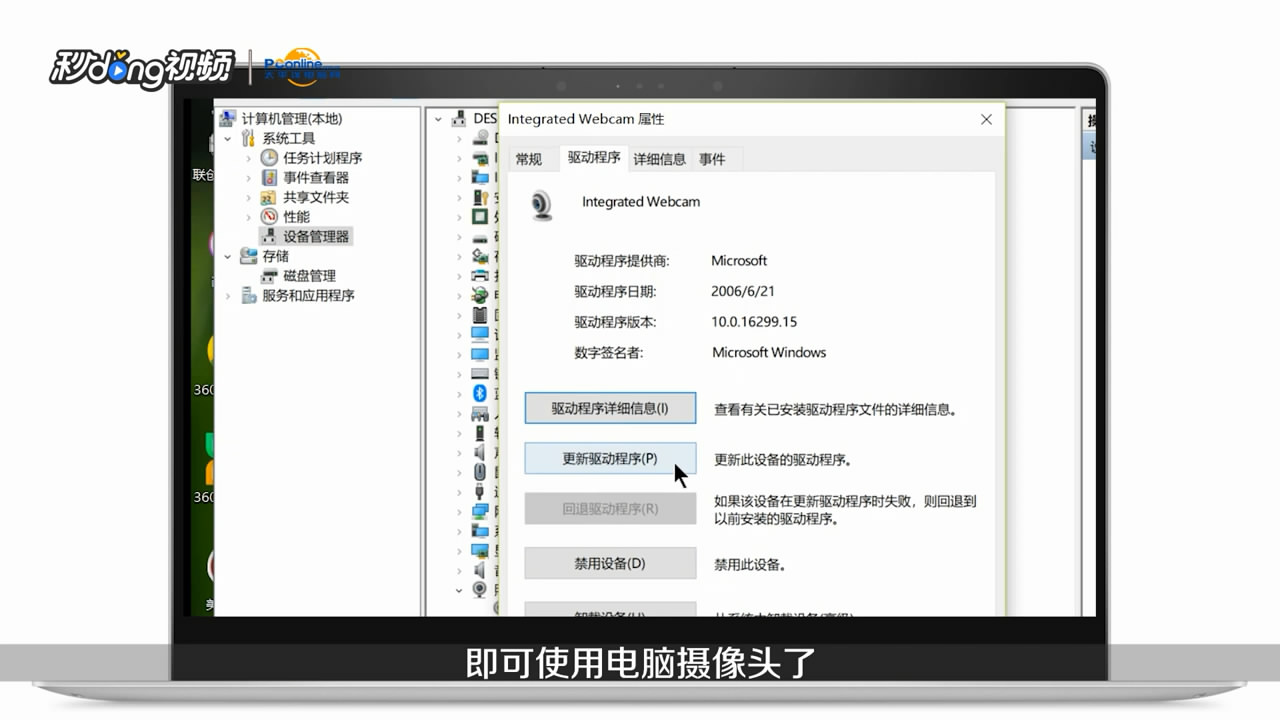Screen dimensions: 1280x720
Task: Close the Integrated Webcam 属性 dialog
Action: 986,119
